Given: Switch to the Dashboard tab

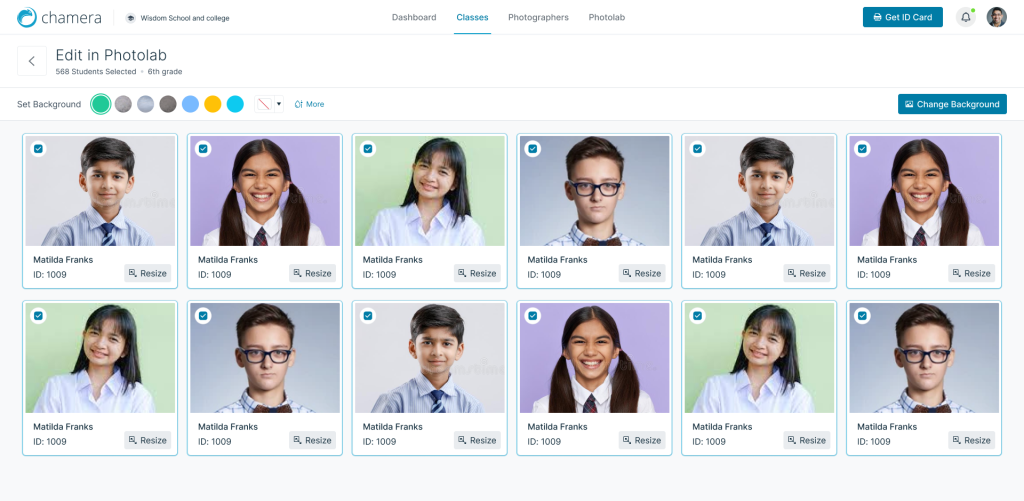Looking at the screenshot, I should 414,18.
